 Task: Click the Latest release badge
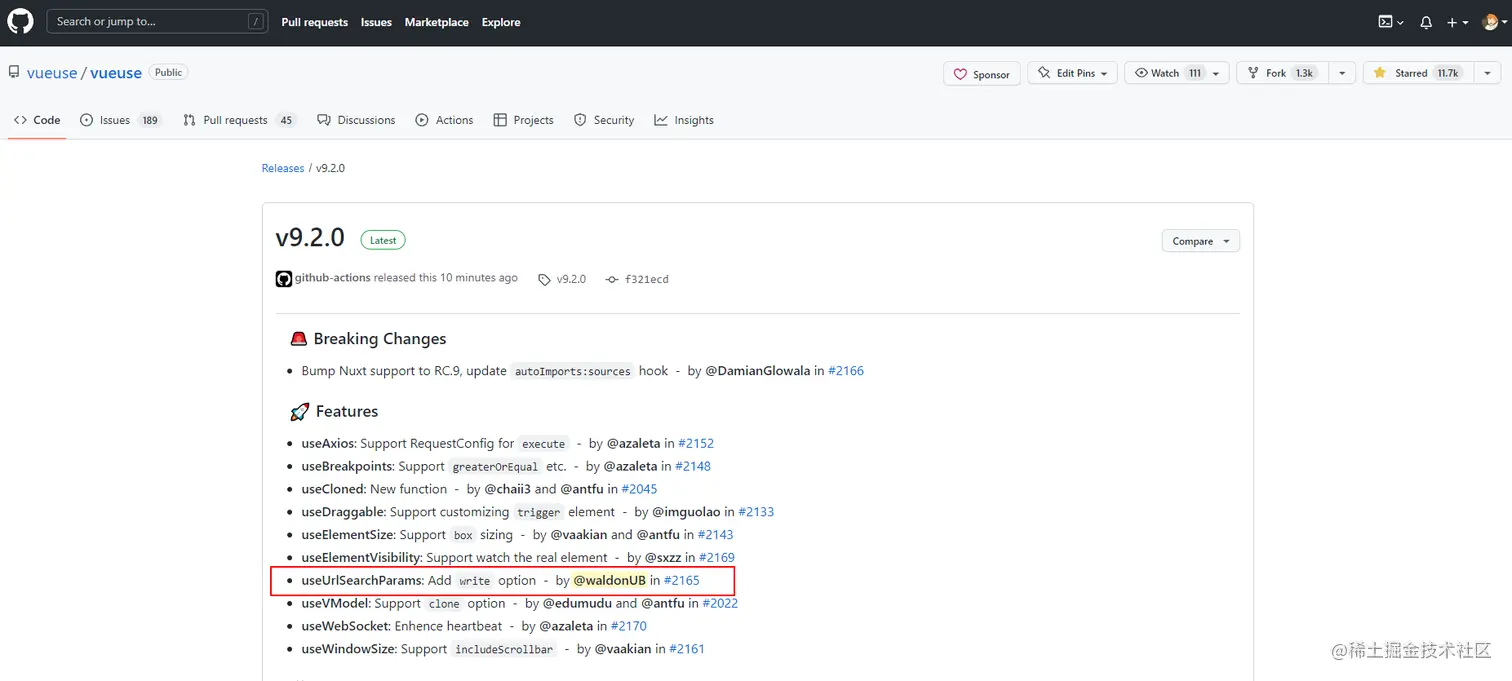(x=383, y=240)
